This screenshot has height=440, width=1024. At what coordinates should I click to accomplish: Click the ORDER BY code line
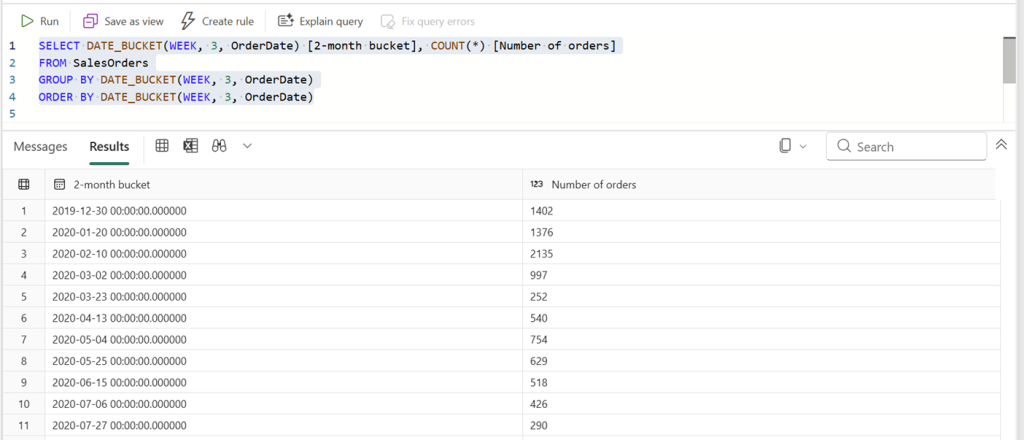[176, 97]
